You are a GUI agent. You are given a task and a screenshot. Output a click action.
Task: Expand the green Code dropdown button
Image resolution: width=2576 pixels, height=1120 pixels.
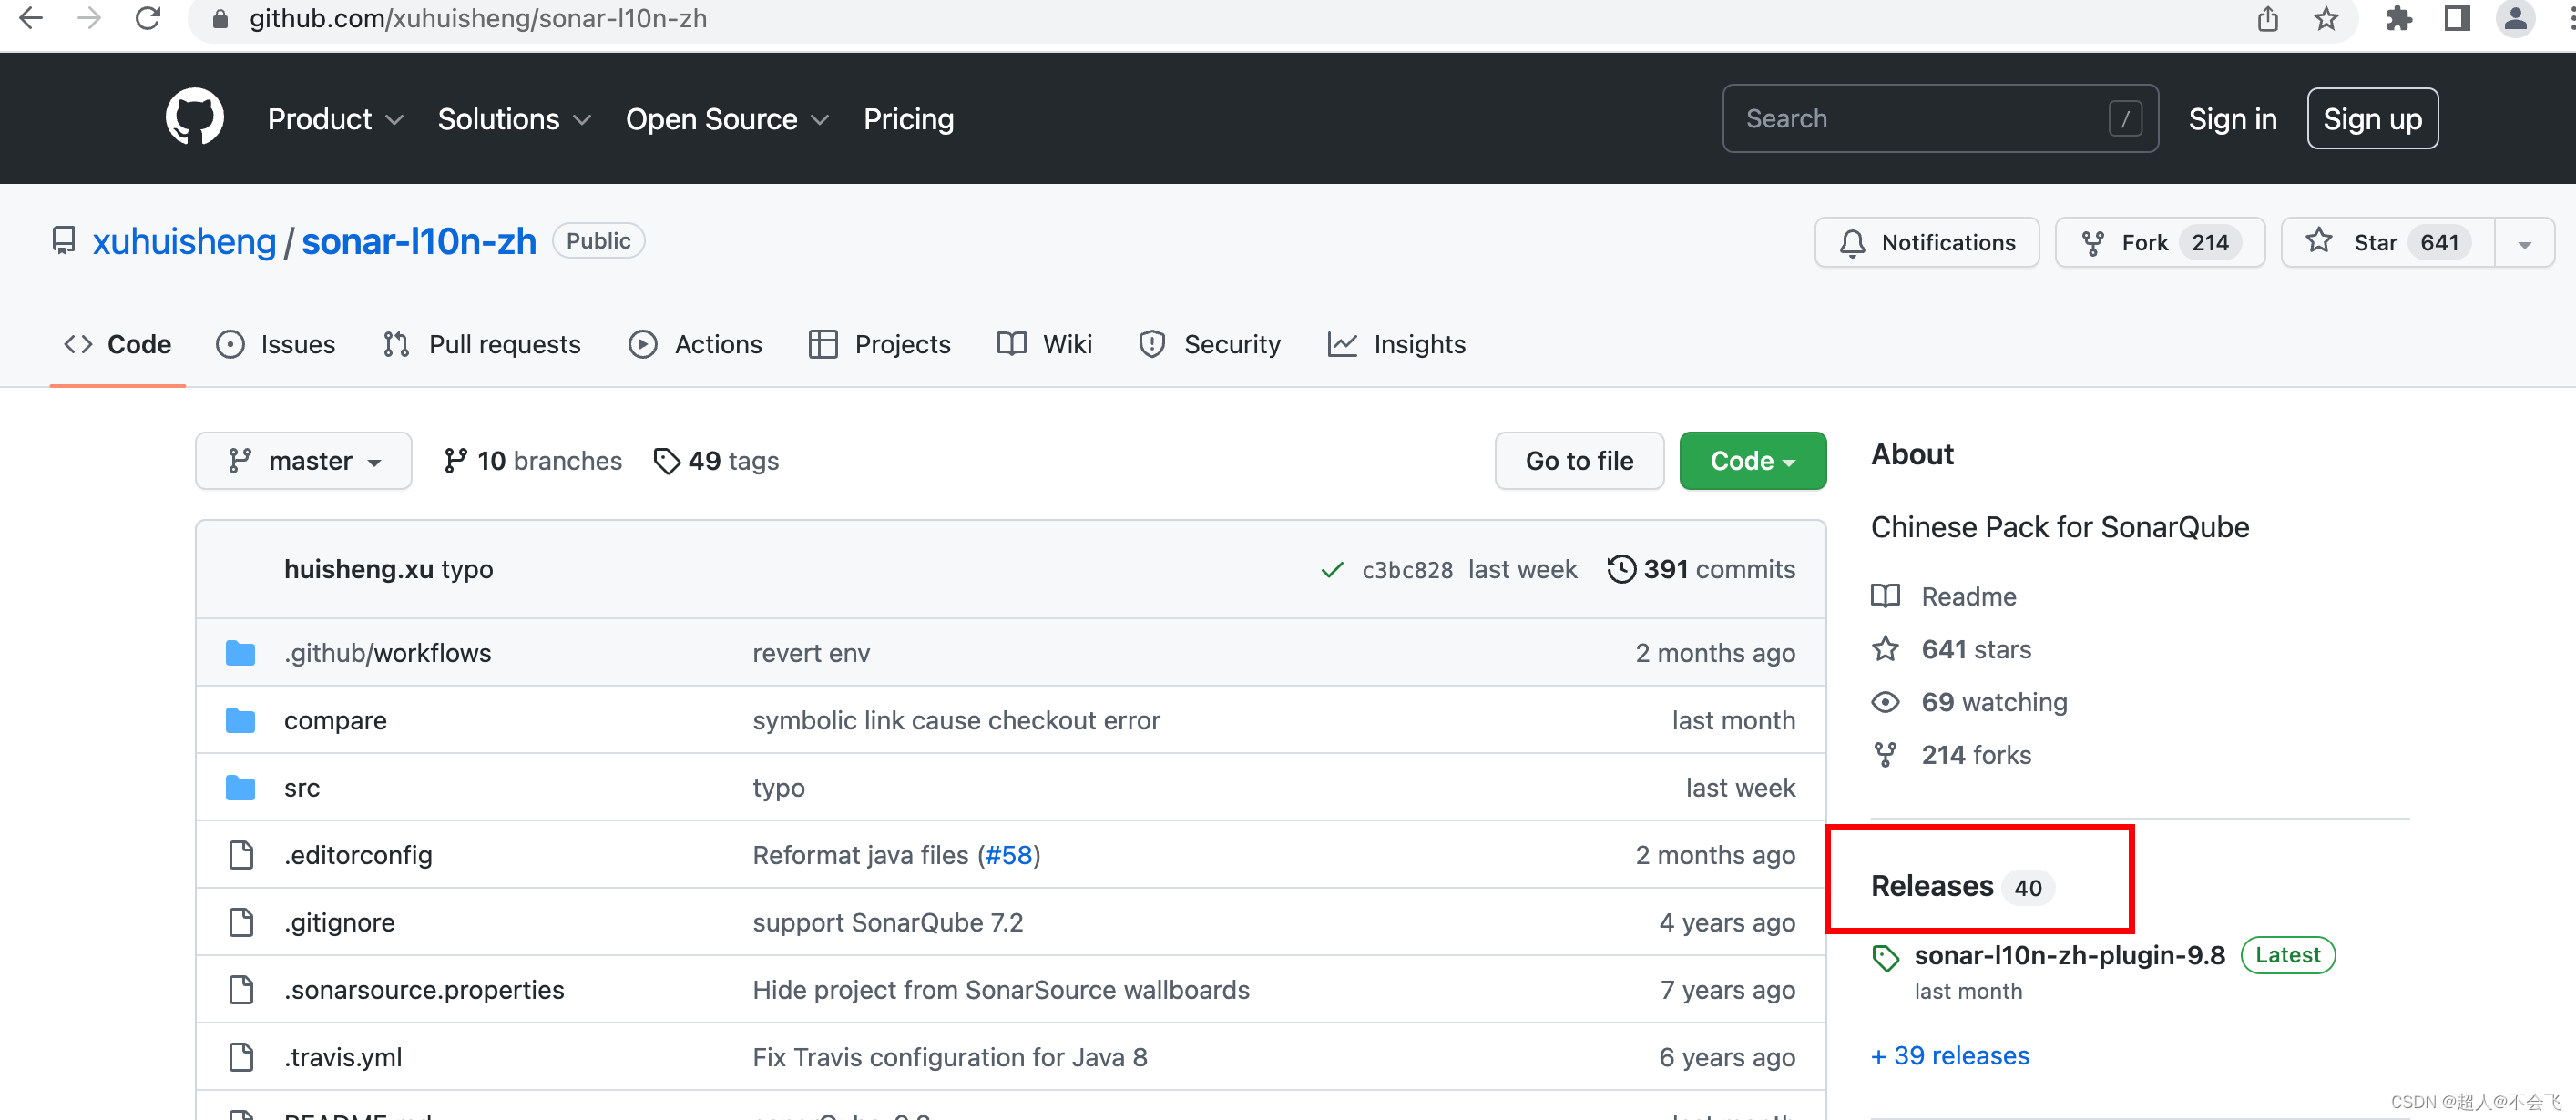coord(1752,461)
